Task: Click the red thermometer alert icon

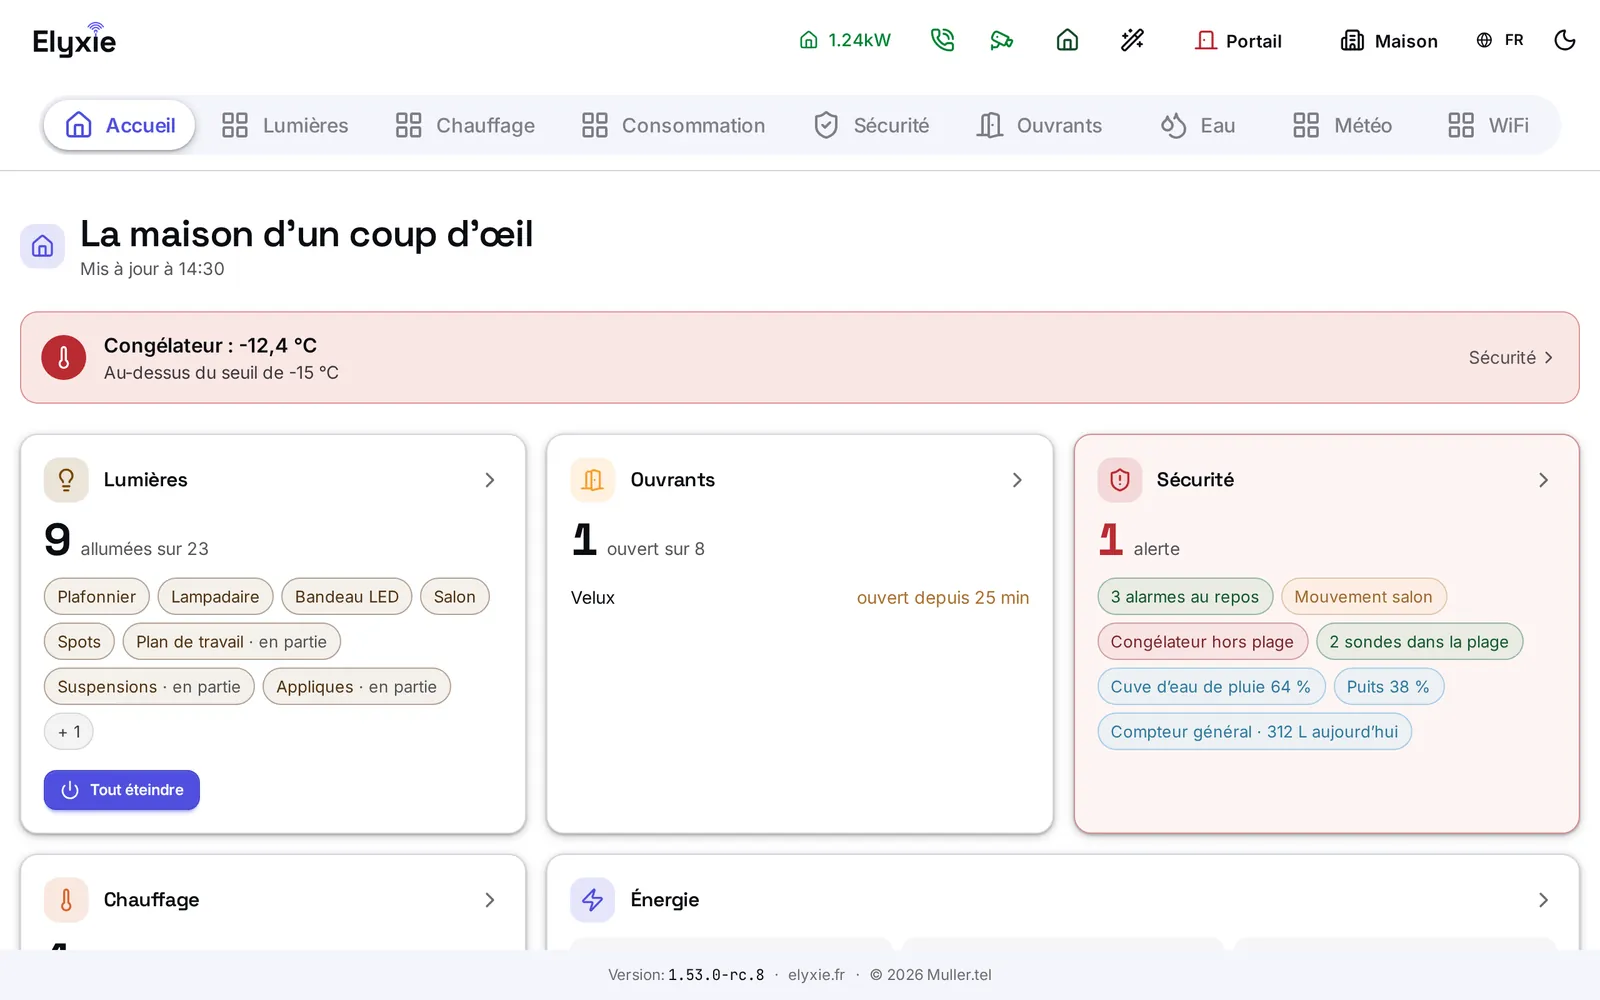Action: pos(63,358)
